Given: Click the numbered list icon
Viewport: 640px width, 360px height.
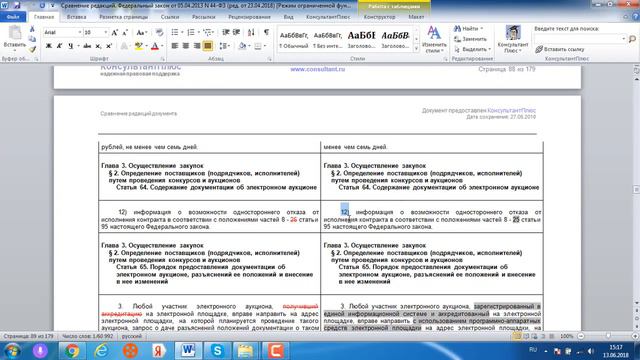Looking at the screenshot, I should click(x=191, y=32).
